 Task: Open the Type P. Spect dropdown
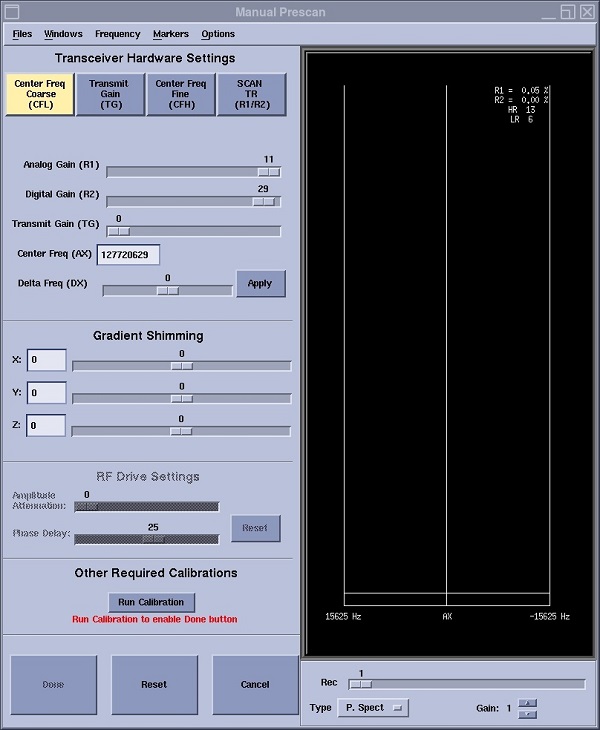point(372,708)
